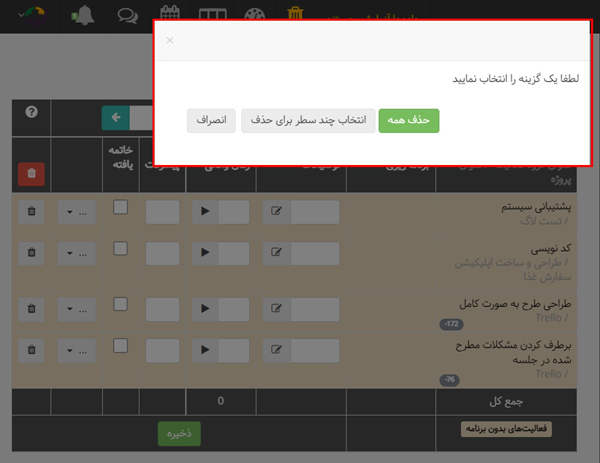The image size is (600, 463).
Task: Edit description icon for کد نویسی
Action: [276, 253]
